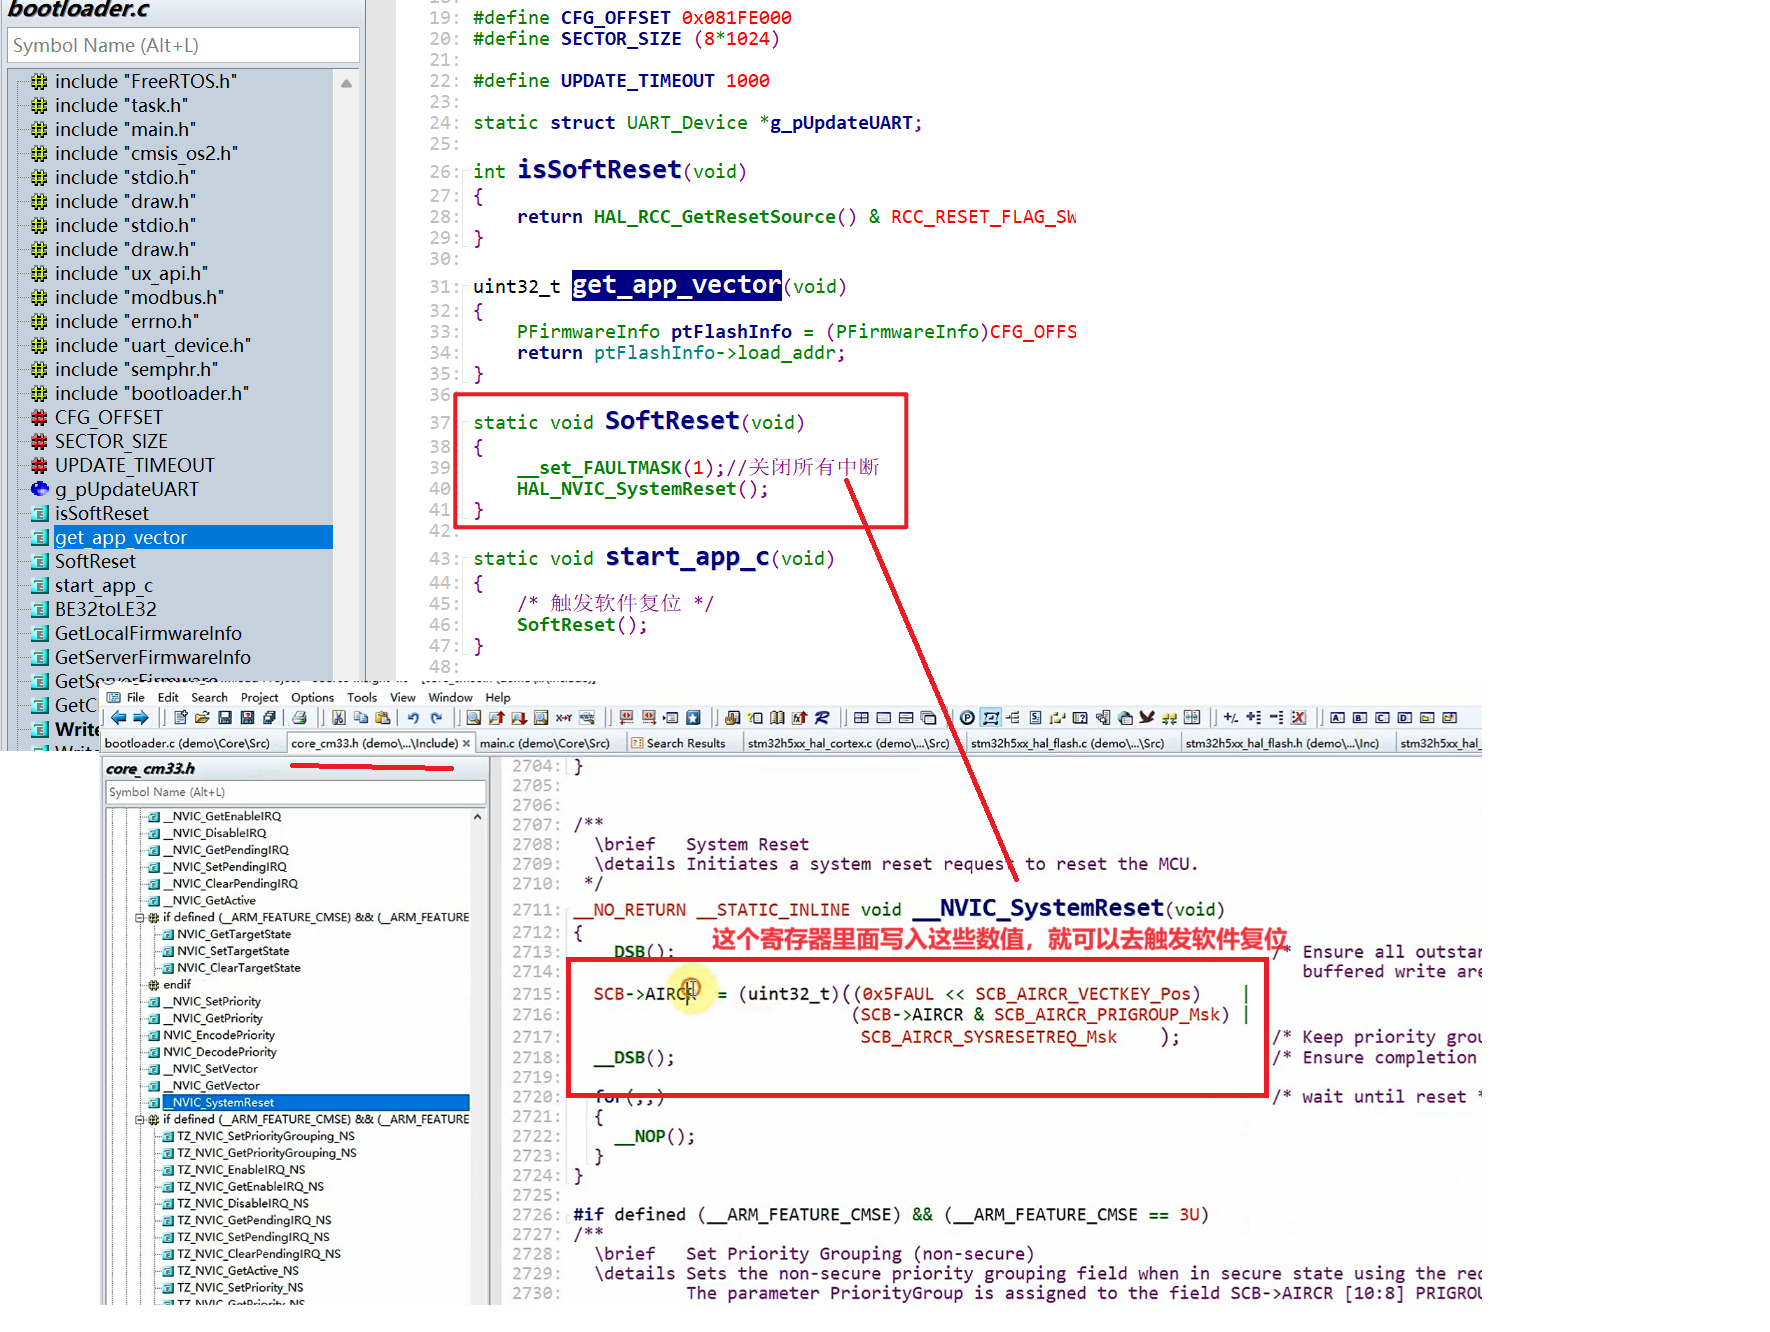This screenshot has width=1770, height=1332.
Task: Click the C layout icon
Action: [1382, 717]
